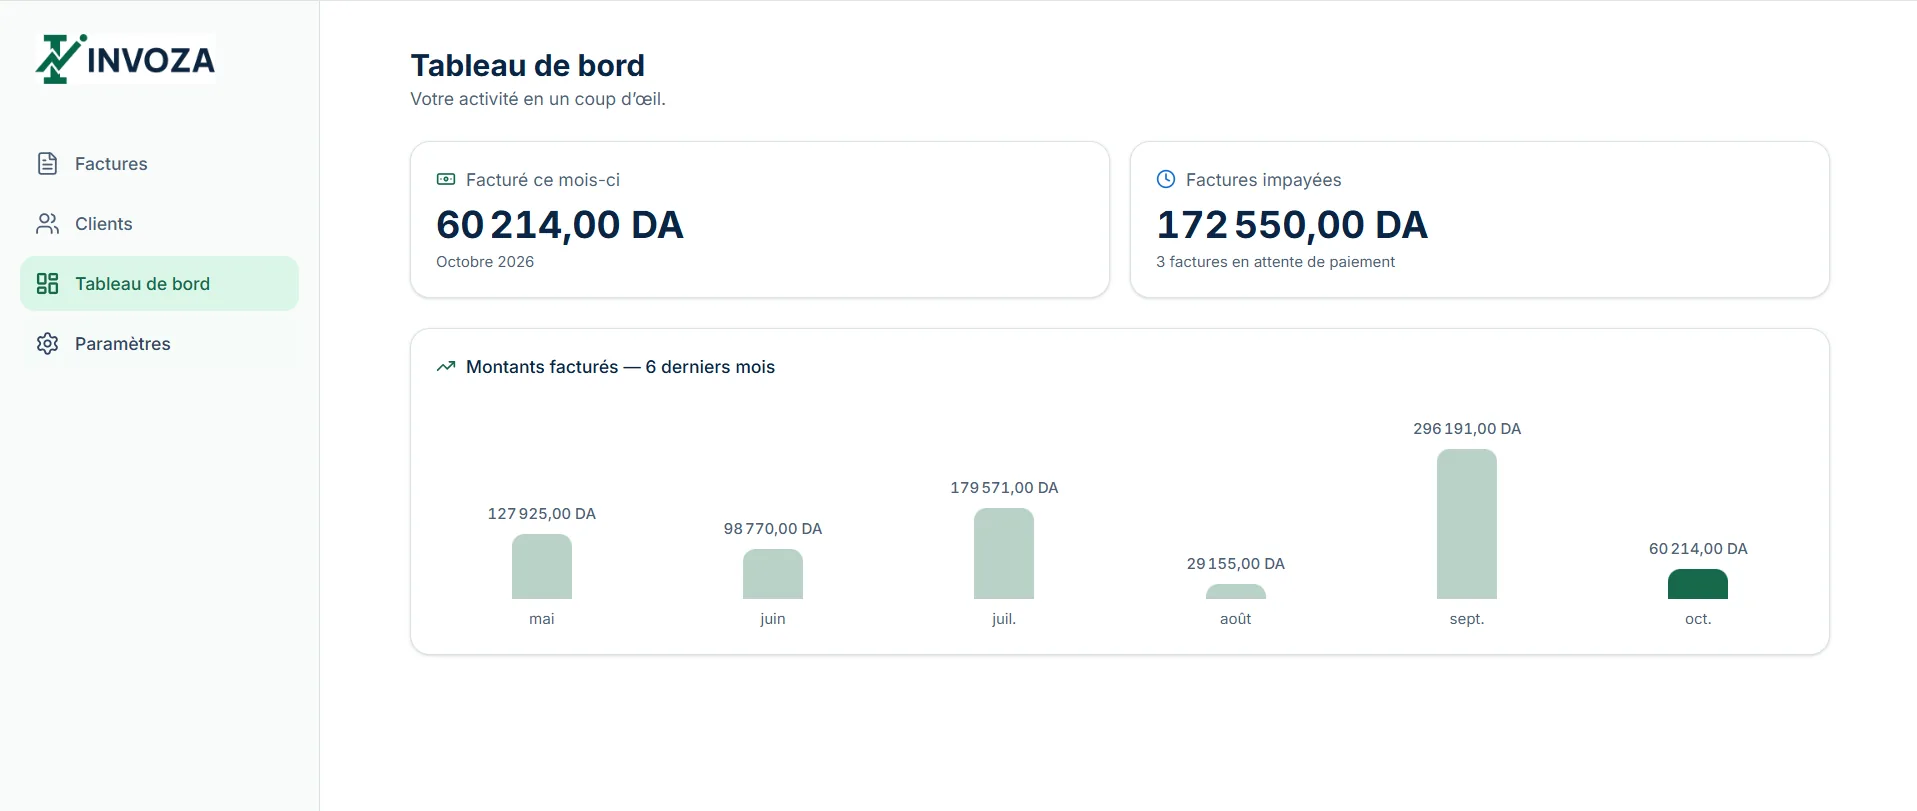This screenshot has width=1917, height=811.
Task: Click the banknote icon beside Facturé ce mois-ci
Action: (446, 180)
